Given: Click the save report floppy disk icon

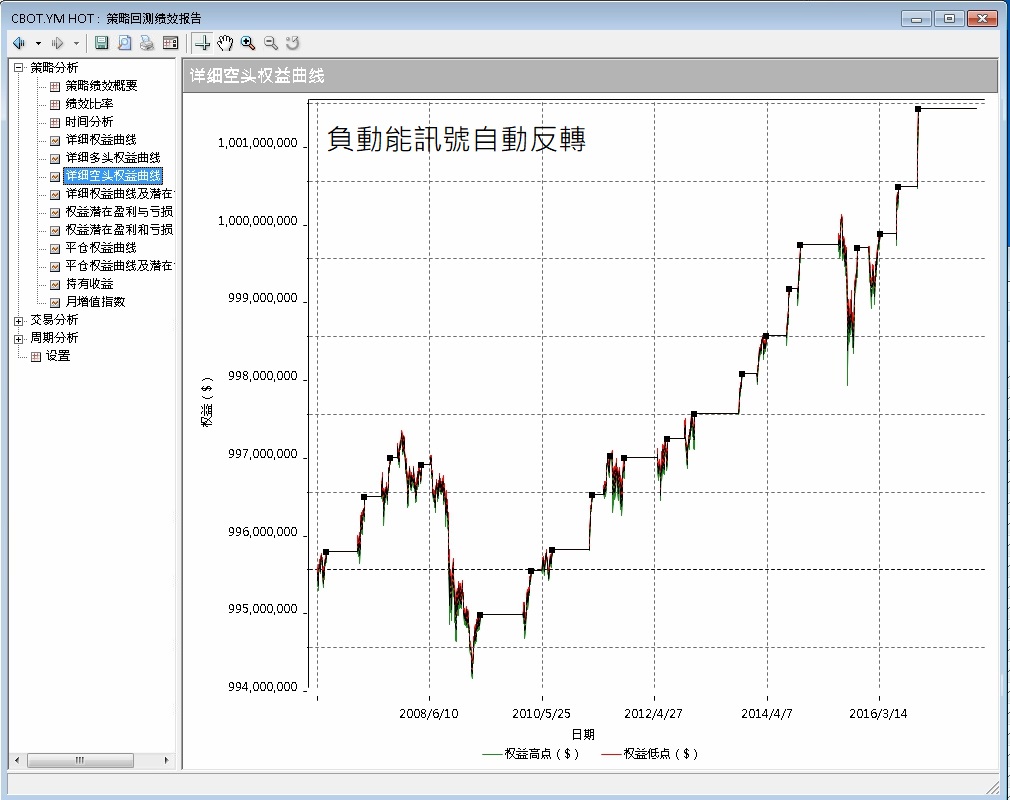Looking at the screenshot, I should [x=101, y=43].
